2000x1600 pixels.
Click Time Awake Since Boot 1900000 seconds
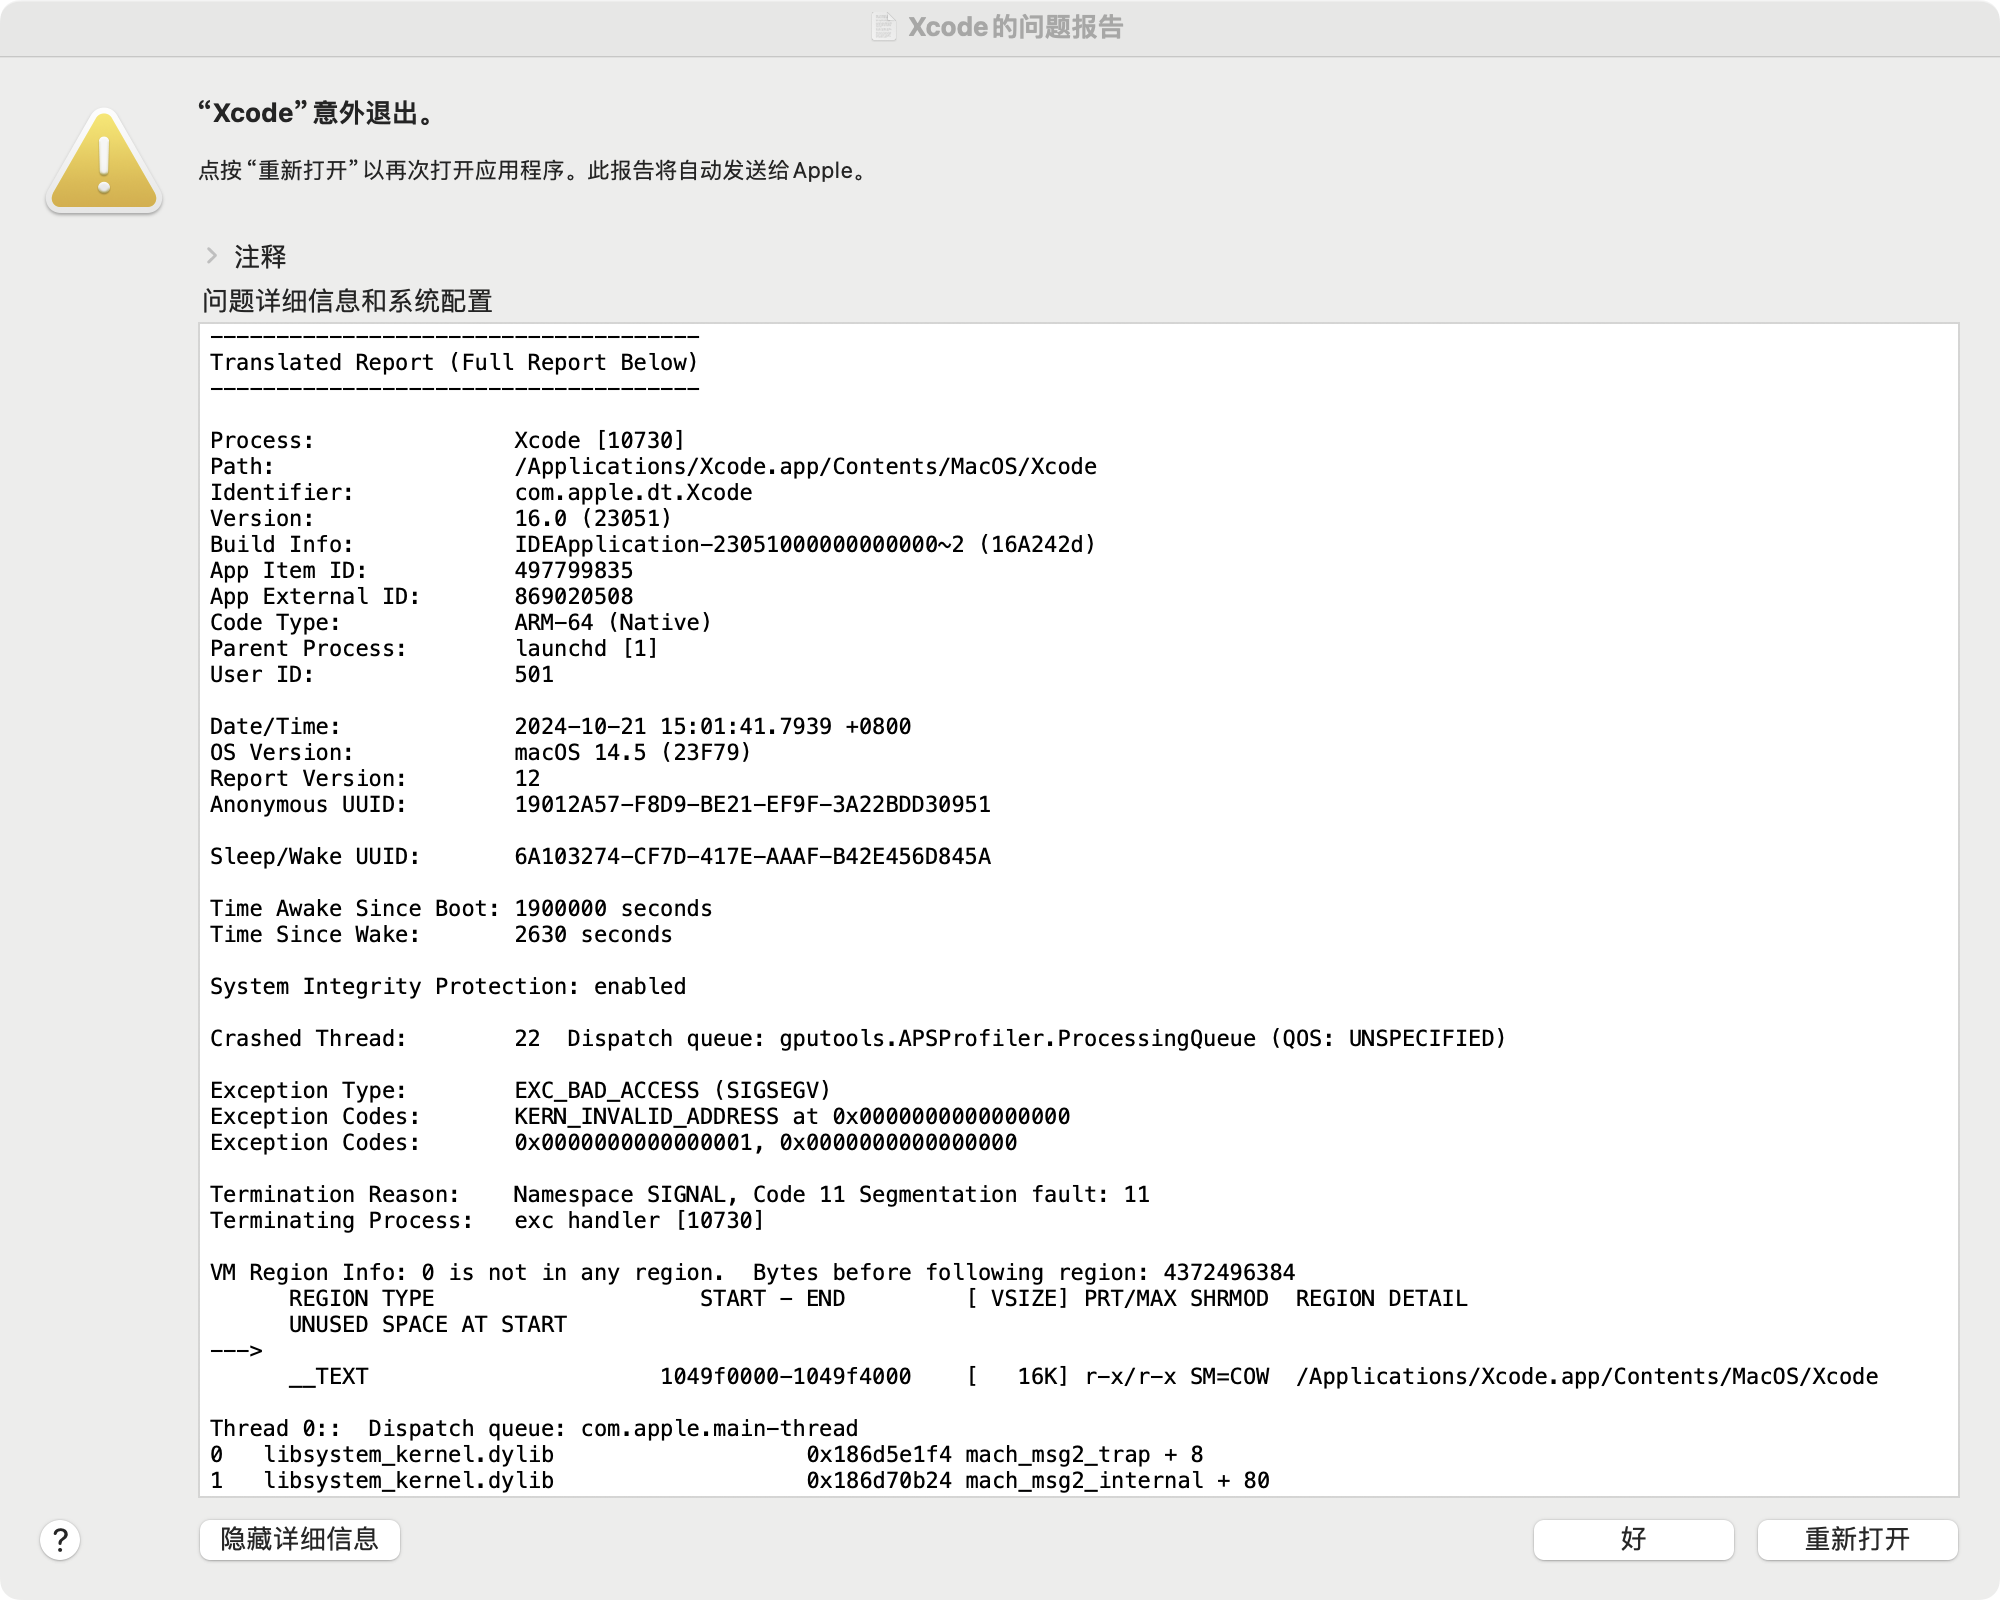tap(613, 908)
